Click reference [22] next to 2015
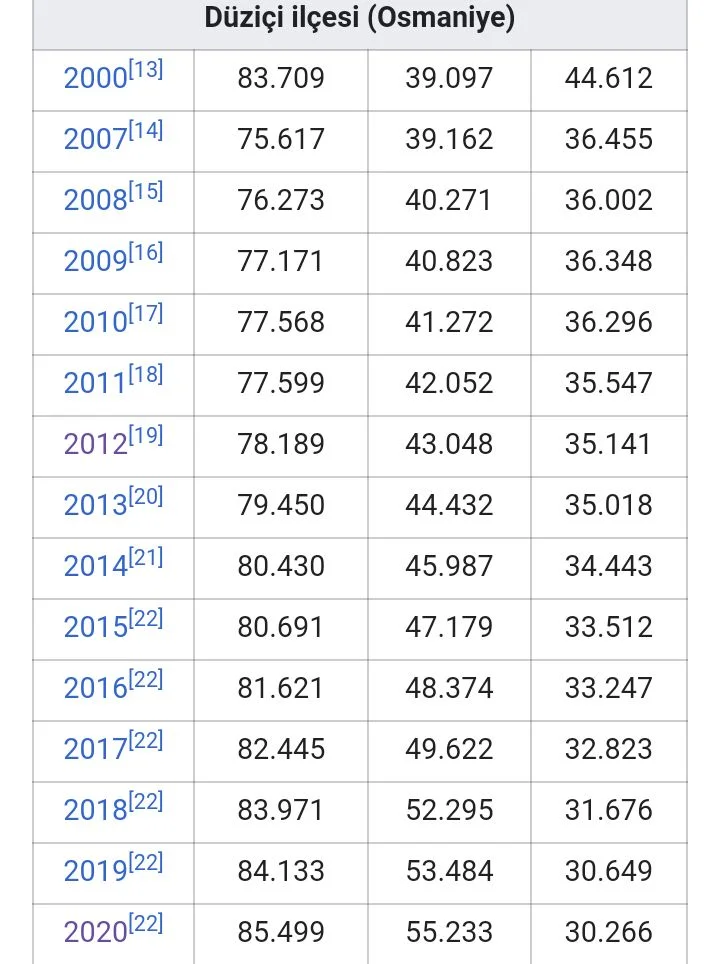Image resolution: width=720 pixels, height=964 pixels. [x=145, y=618]
